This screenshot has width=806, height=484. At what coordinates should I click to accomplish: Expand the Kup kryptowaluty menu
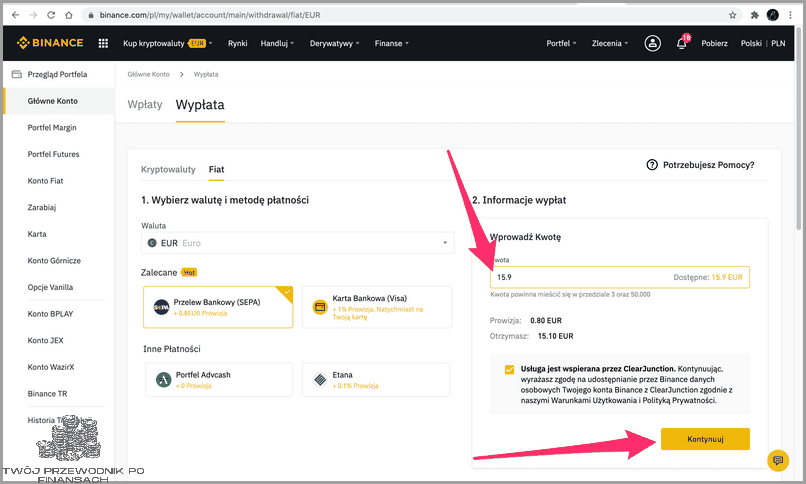(x=168, y=43)
